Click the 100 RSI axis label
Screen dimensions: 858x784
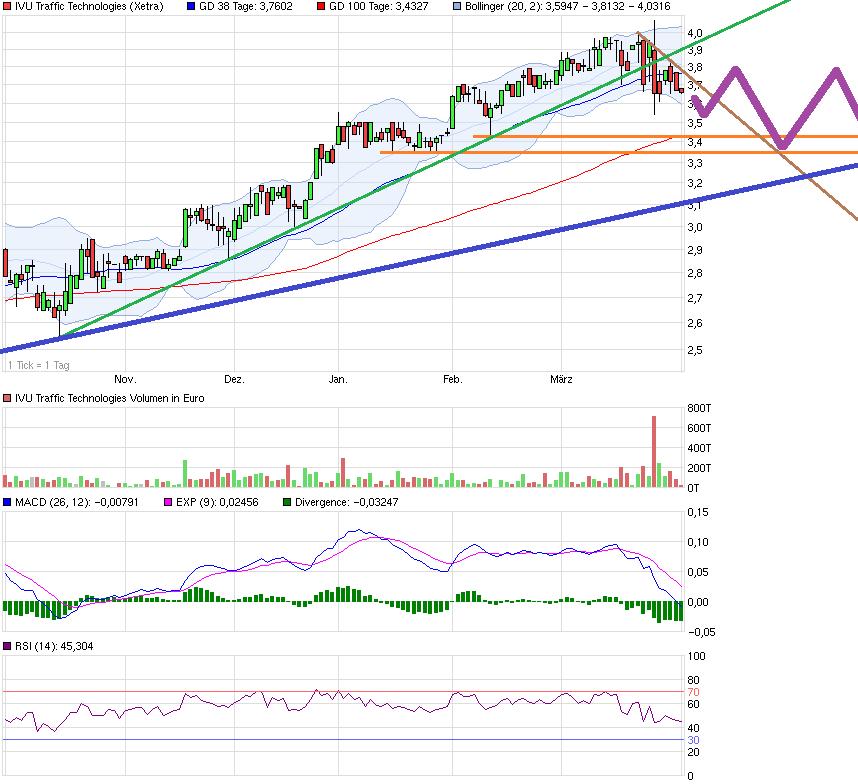coord(697,656)
